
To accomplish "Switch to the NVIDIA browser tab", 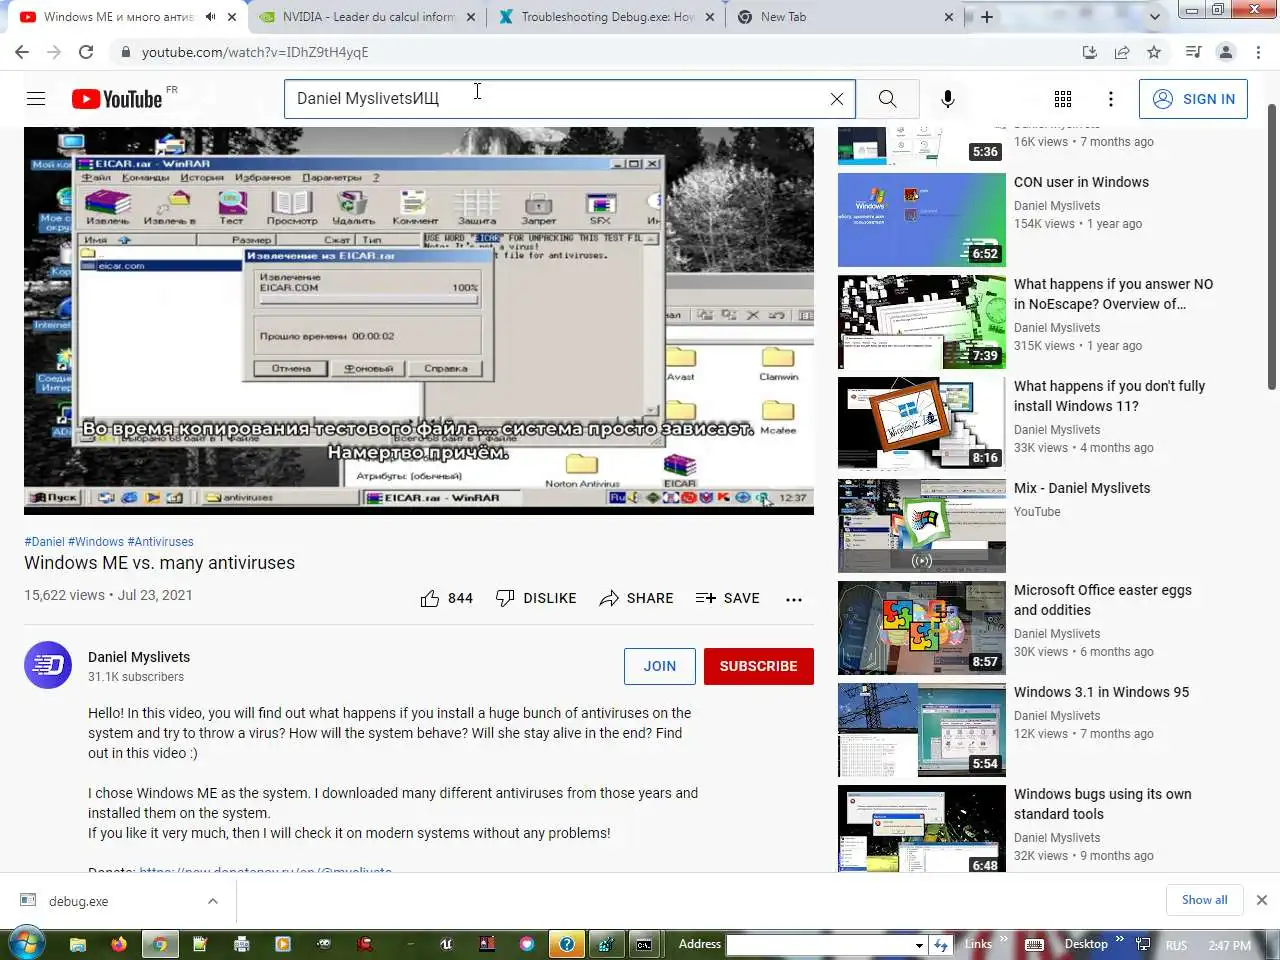I will [368, 17].
